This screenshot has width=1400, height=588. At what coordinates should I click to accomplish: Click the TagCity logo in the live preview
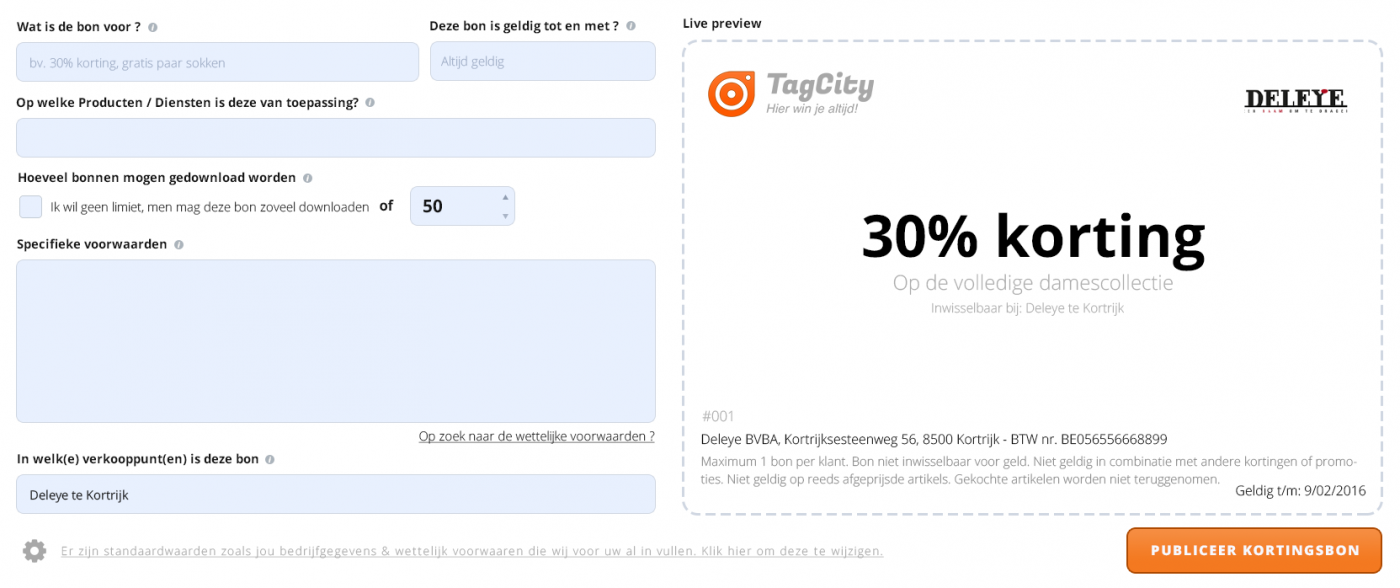[x=790, y=93]
